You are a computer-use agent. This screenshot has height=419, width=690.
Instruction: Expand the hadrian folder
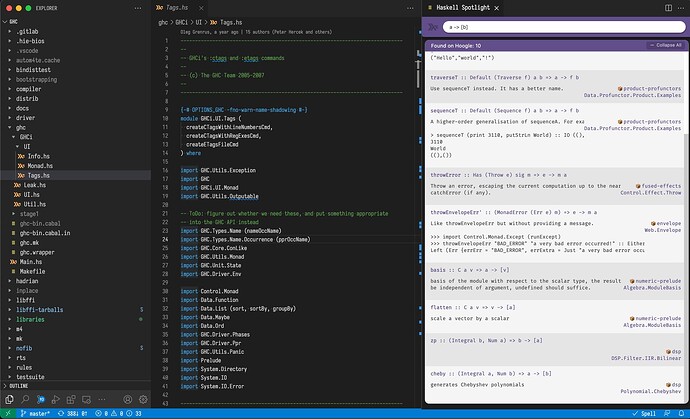[x=27, y=281]
